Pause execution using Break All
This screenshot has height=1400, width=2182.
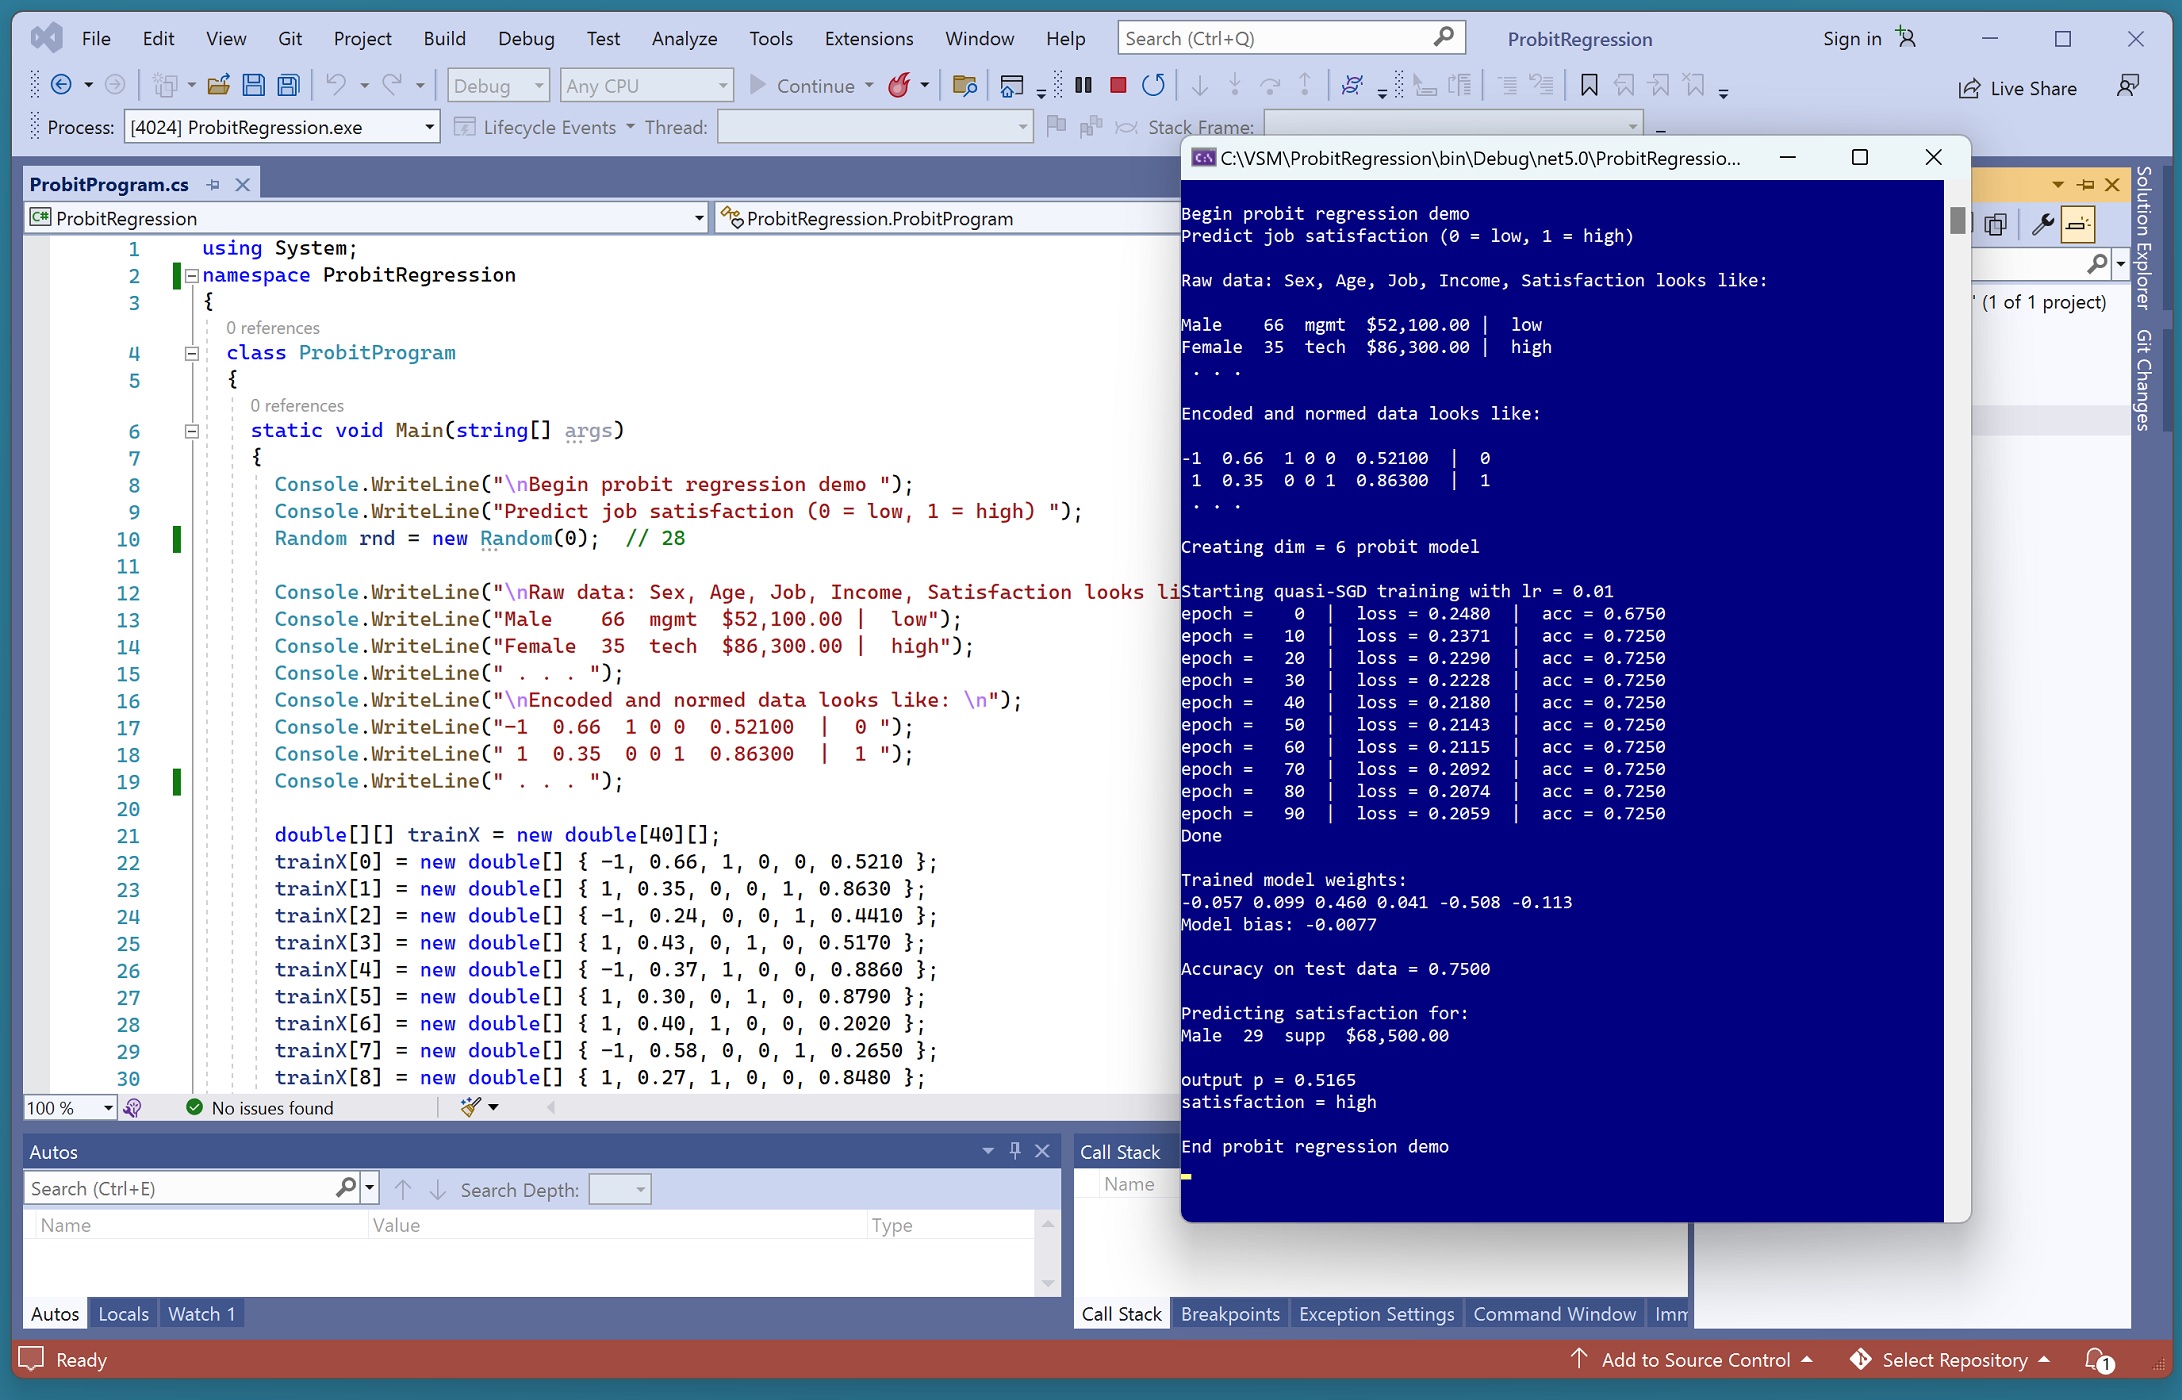tap(1082, 85)
